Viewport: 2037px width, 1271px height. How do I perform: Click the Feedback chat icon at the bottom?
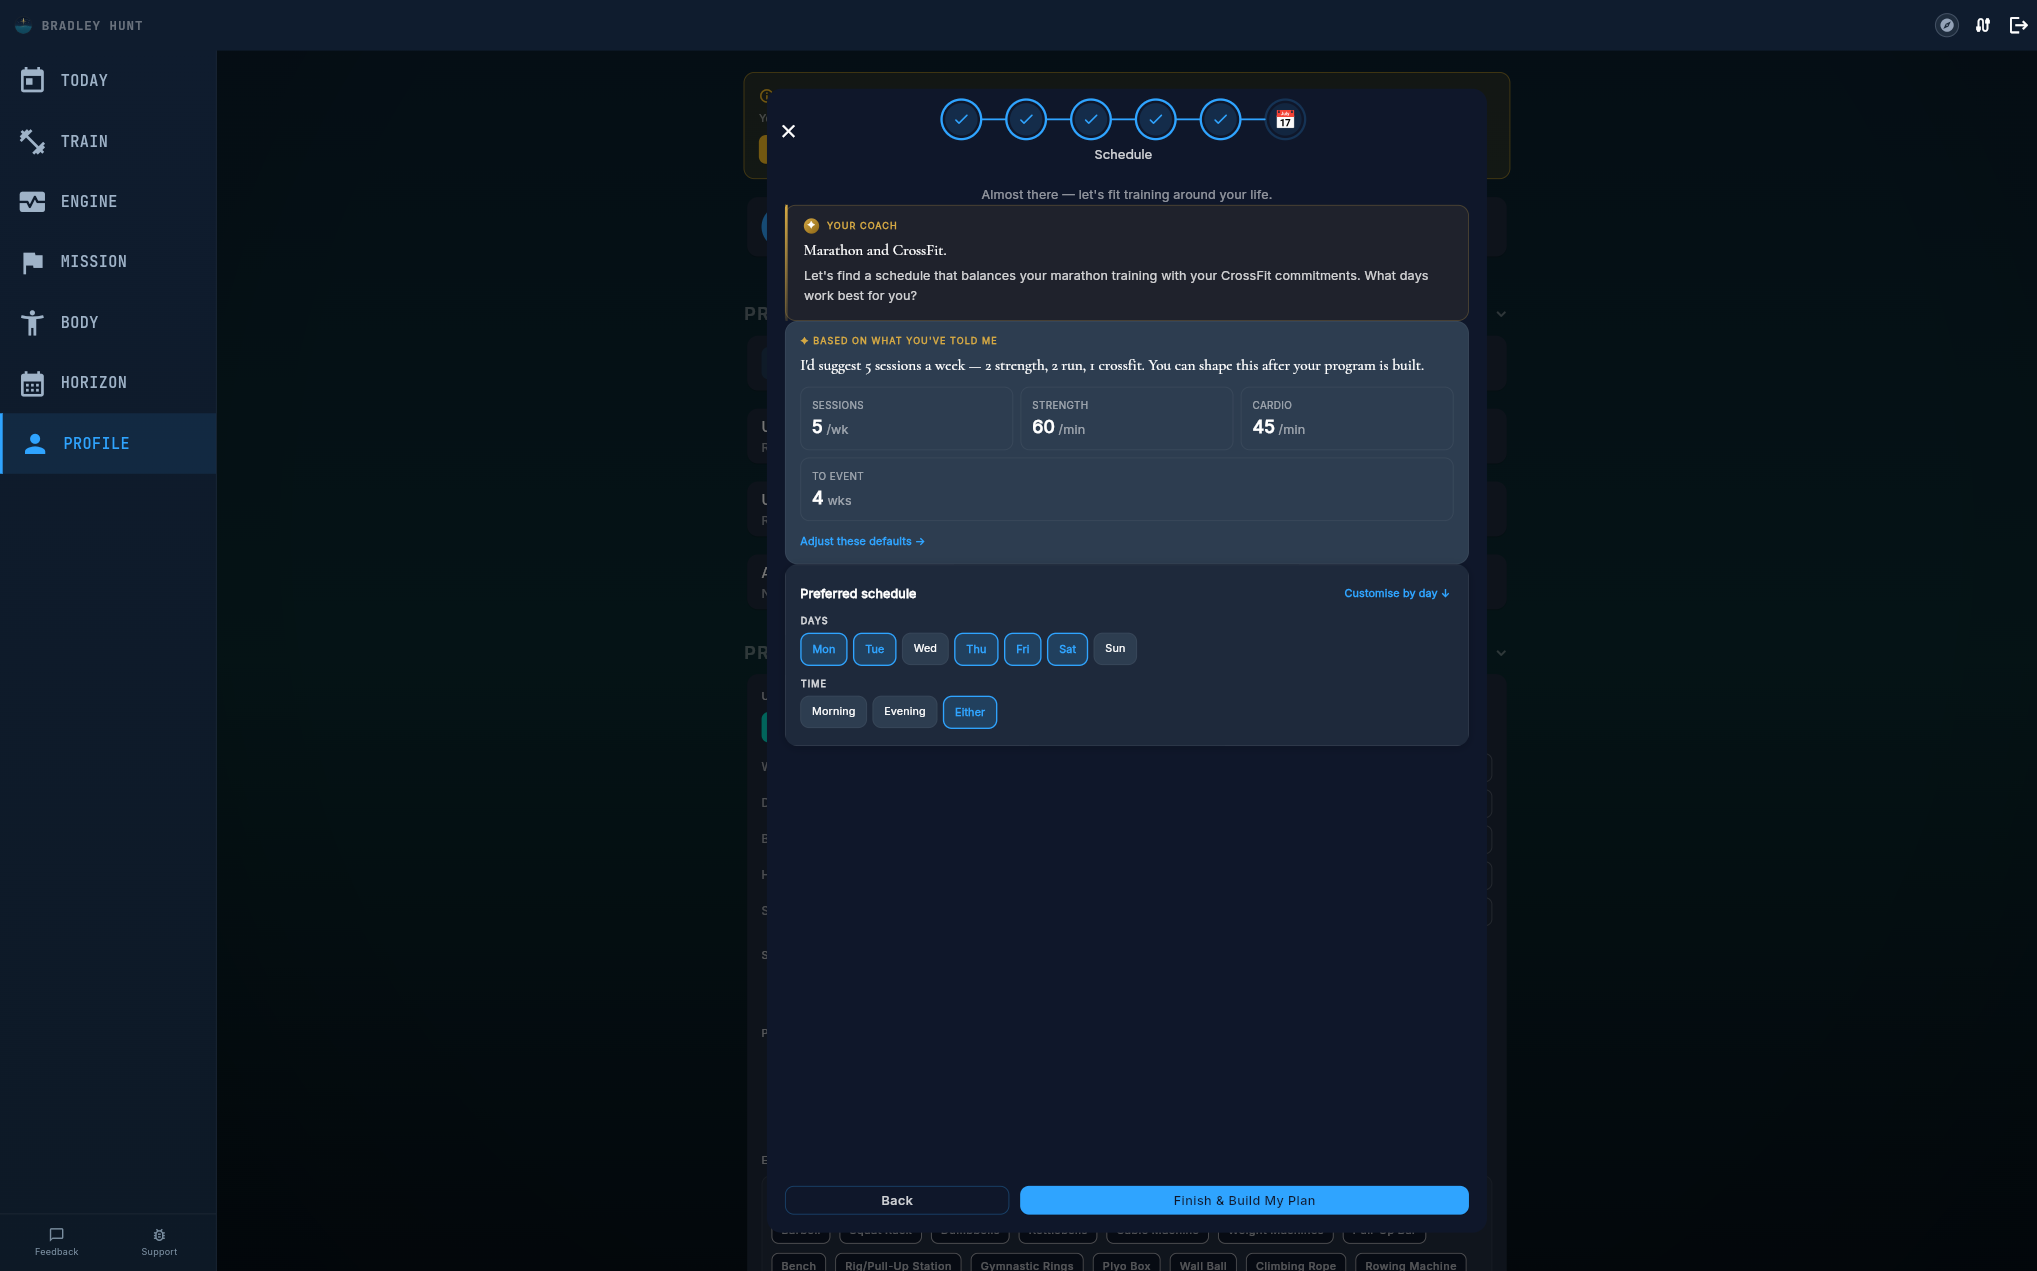coord(56,1234)
